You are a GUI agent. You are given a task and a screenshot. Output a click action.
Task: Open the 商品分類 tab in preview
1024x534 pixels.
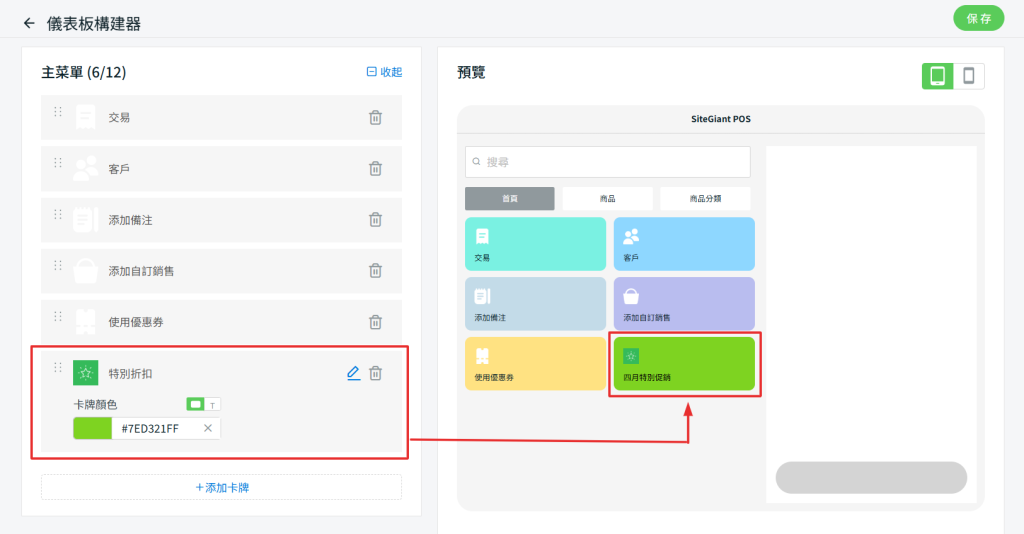pyautogui.click(x=706, y=199)
